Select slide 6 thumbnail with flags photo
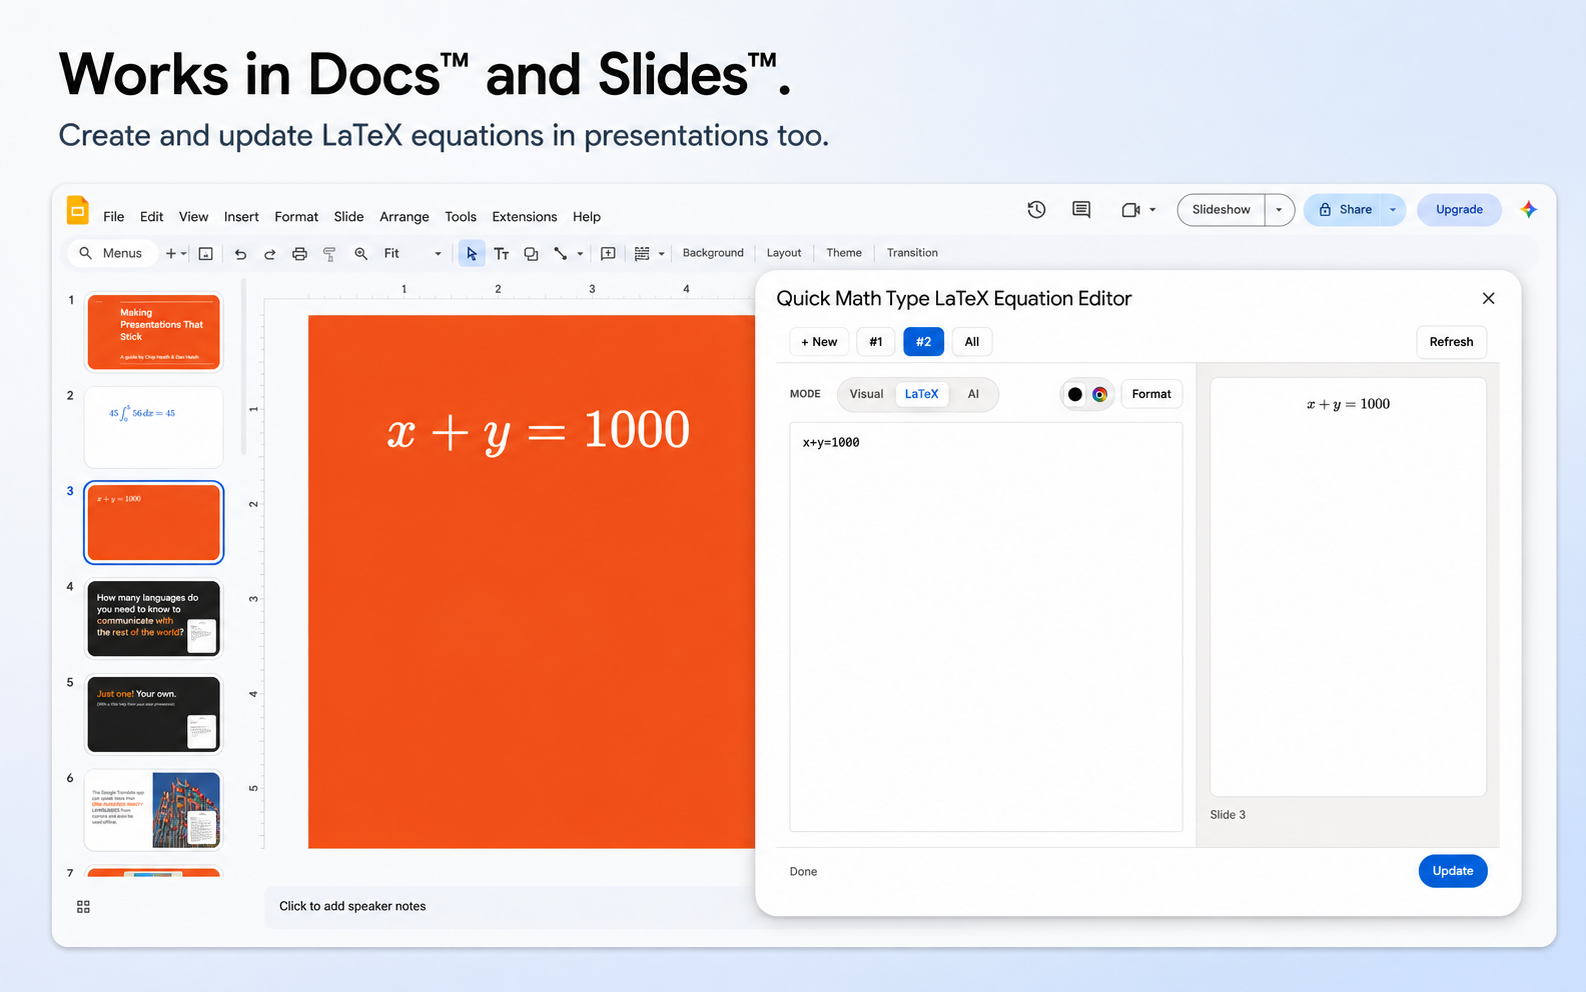 point(153,810)
